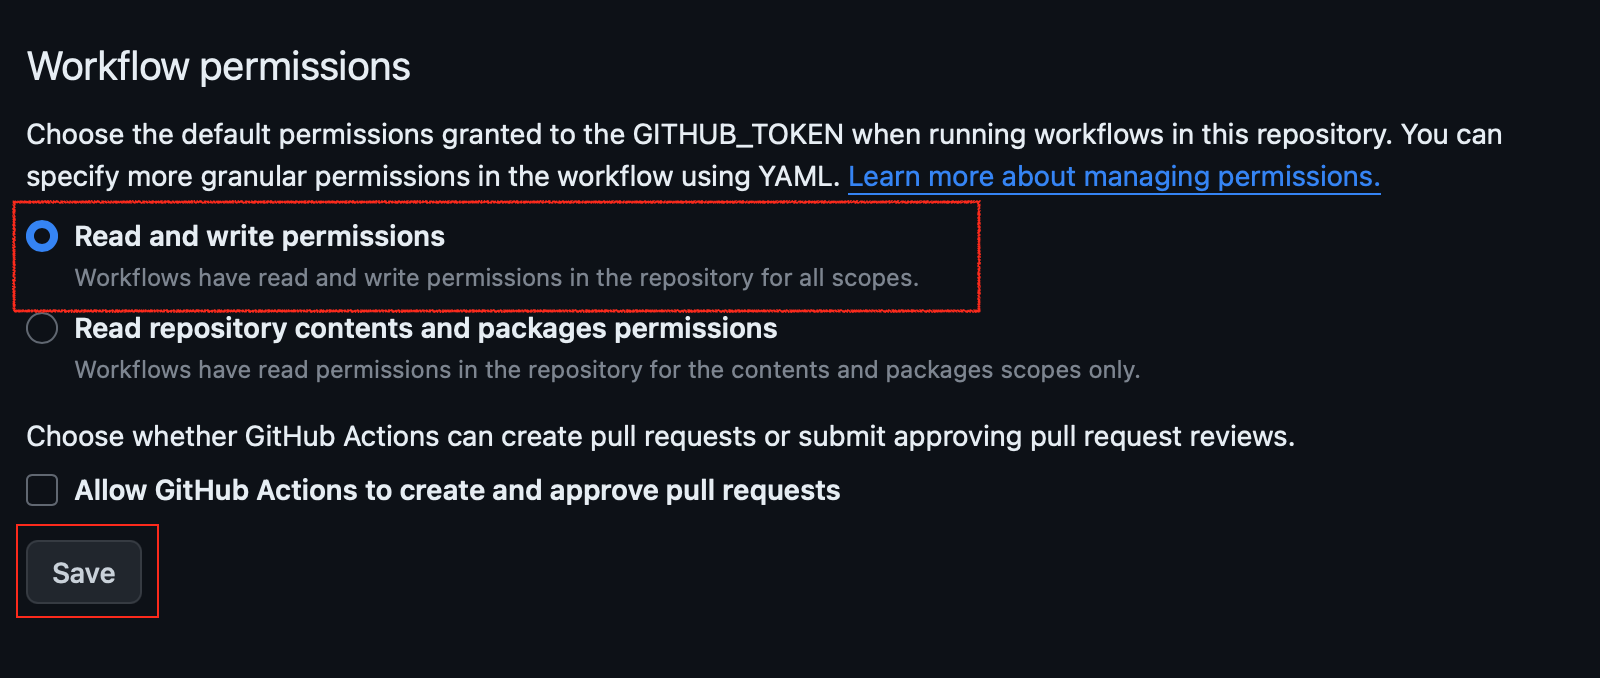Click the Workflow permissions heading
1600x678 pixels.
point(218,65)
